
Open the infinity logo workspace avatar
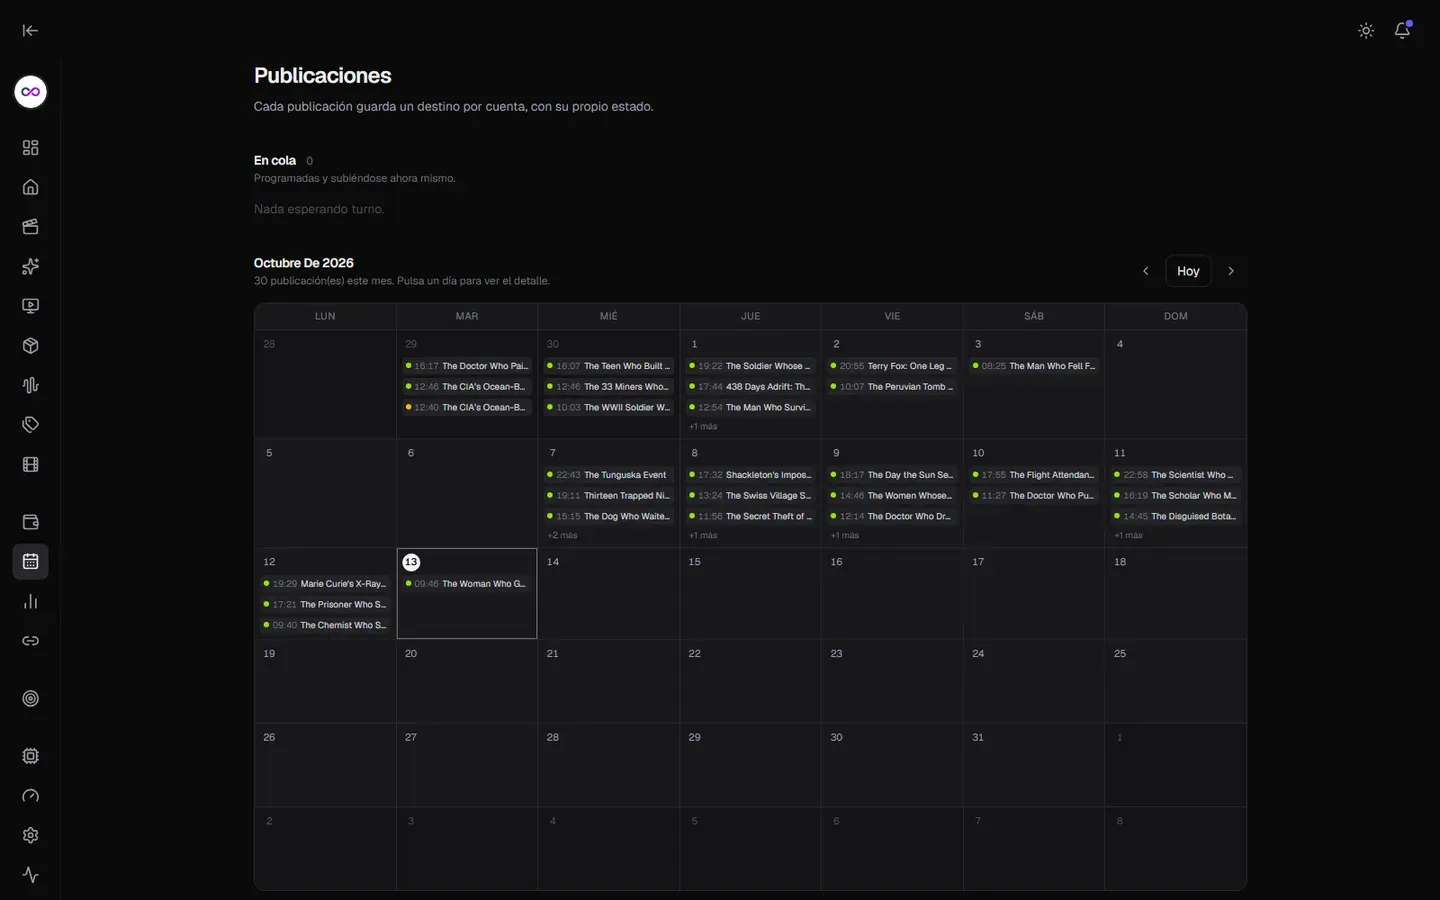(x=31, y=92)
